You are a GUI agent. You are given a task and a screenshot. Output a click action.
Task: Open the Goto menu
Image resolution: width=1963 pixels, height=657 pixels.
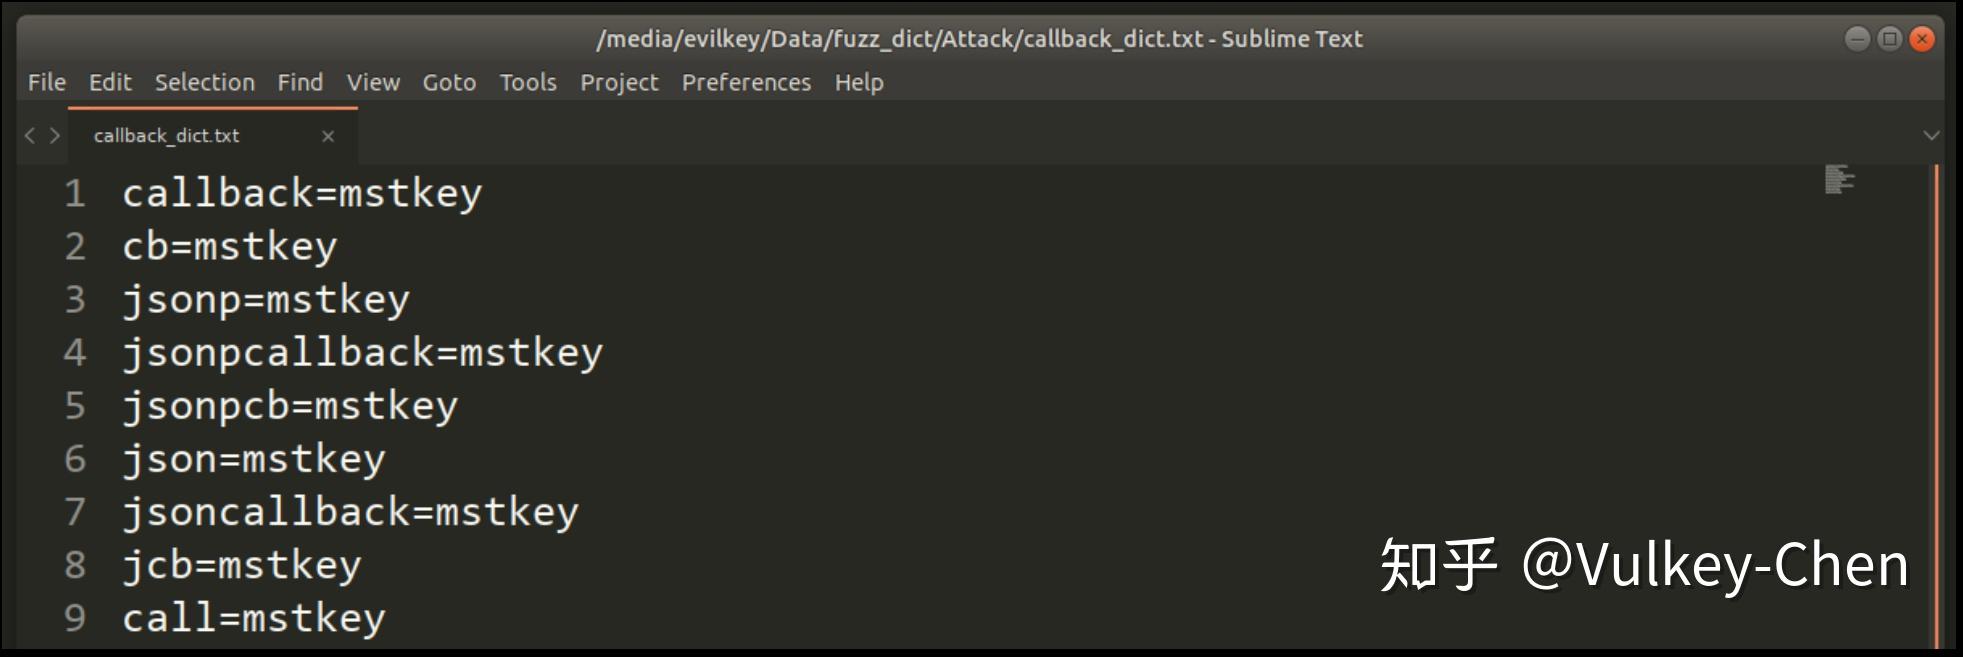(x=449, y=82)
